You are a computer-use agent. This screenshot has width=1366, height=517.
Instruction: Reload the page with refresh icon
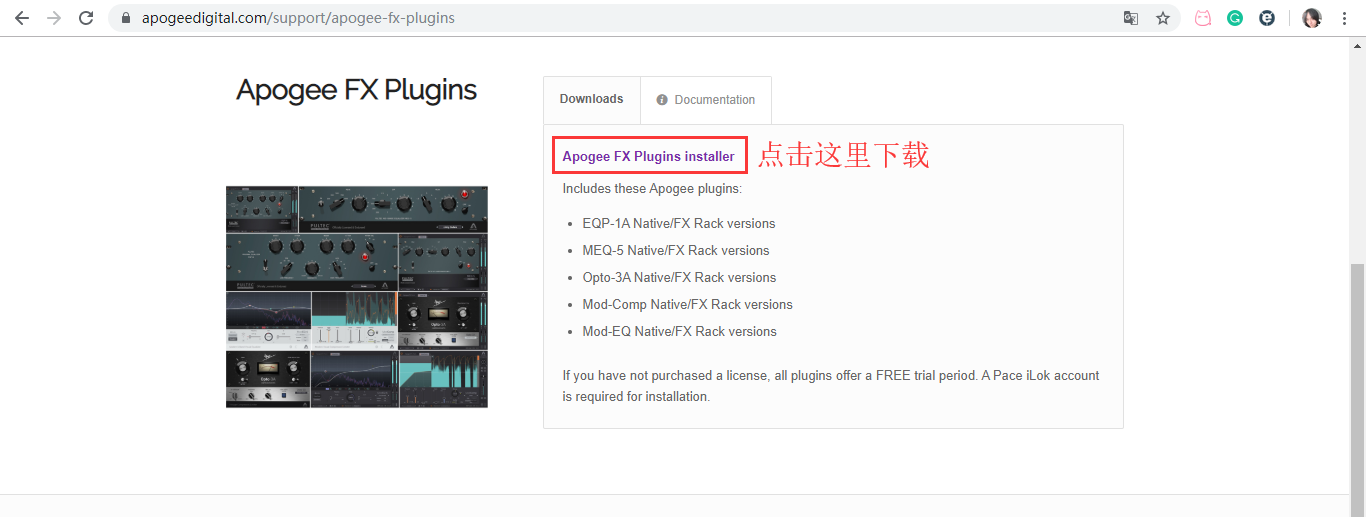pos(86,18)
